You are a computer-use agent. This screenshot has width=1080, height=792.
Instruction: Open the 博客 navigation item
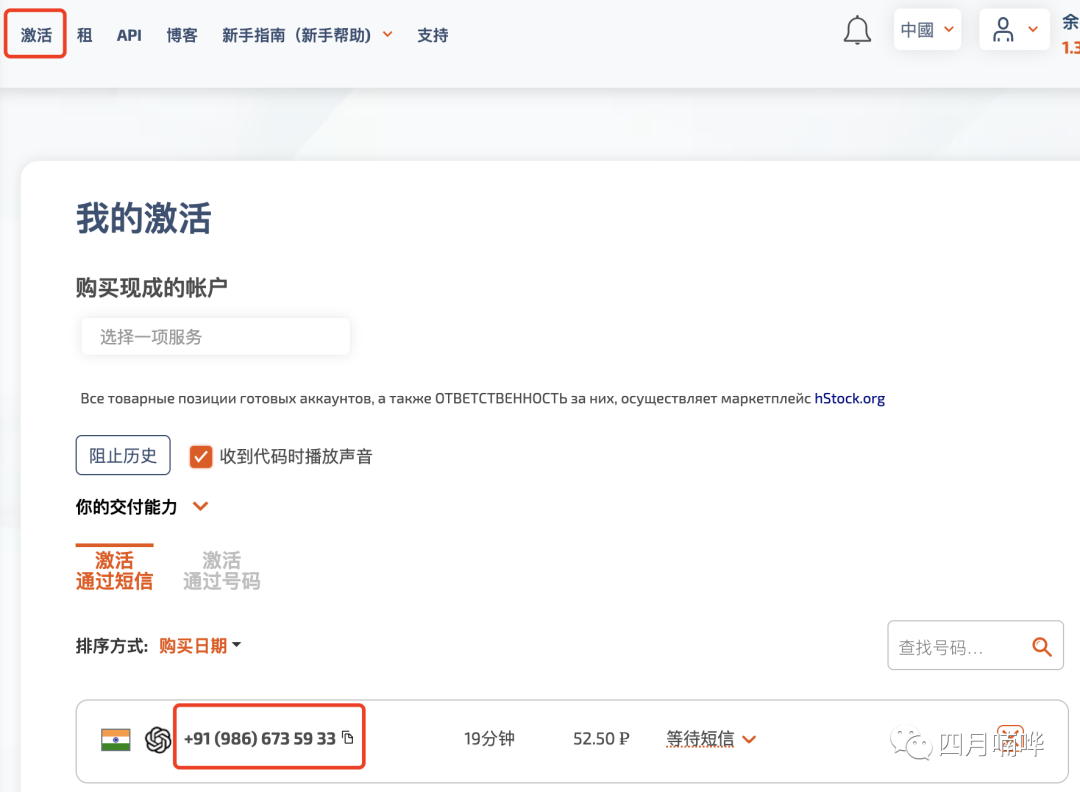[182, 34]
